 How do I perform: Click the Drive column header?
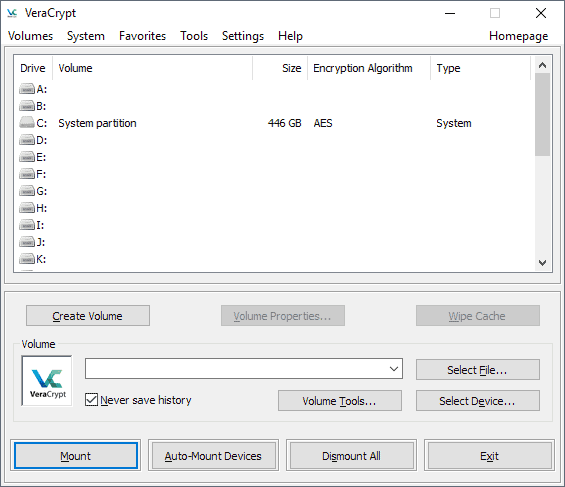33,68
